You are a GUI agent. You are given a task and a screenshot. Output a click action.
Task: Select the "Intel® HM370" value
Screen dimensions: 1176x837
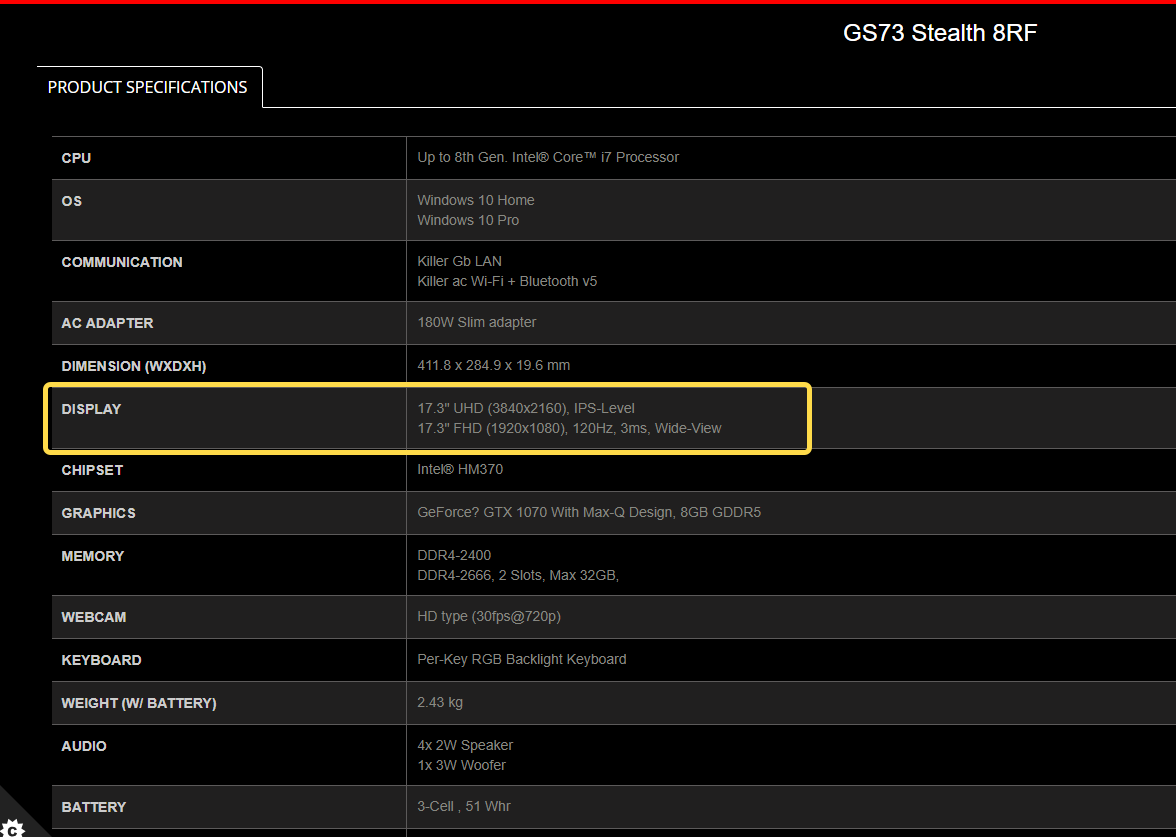coord(460,470)
